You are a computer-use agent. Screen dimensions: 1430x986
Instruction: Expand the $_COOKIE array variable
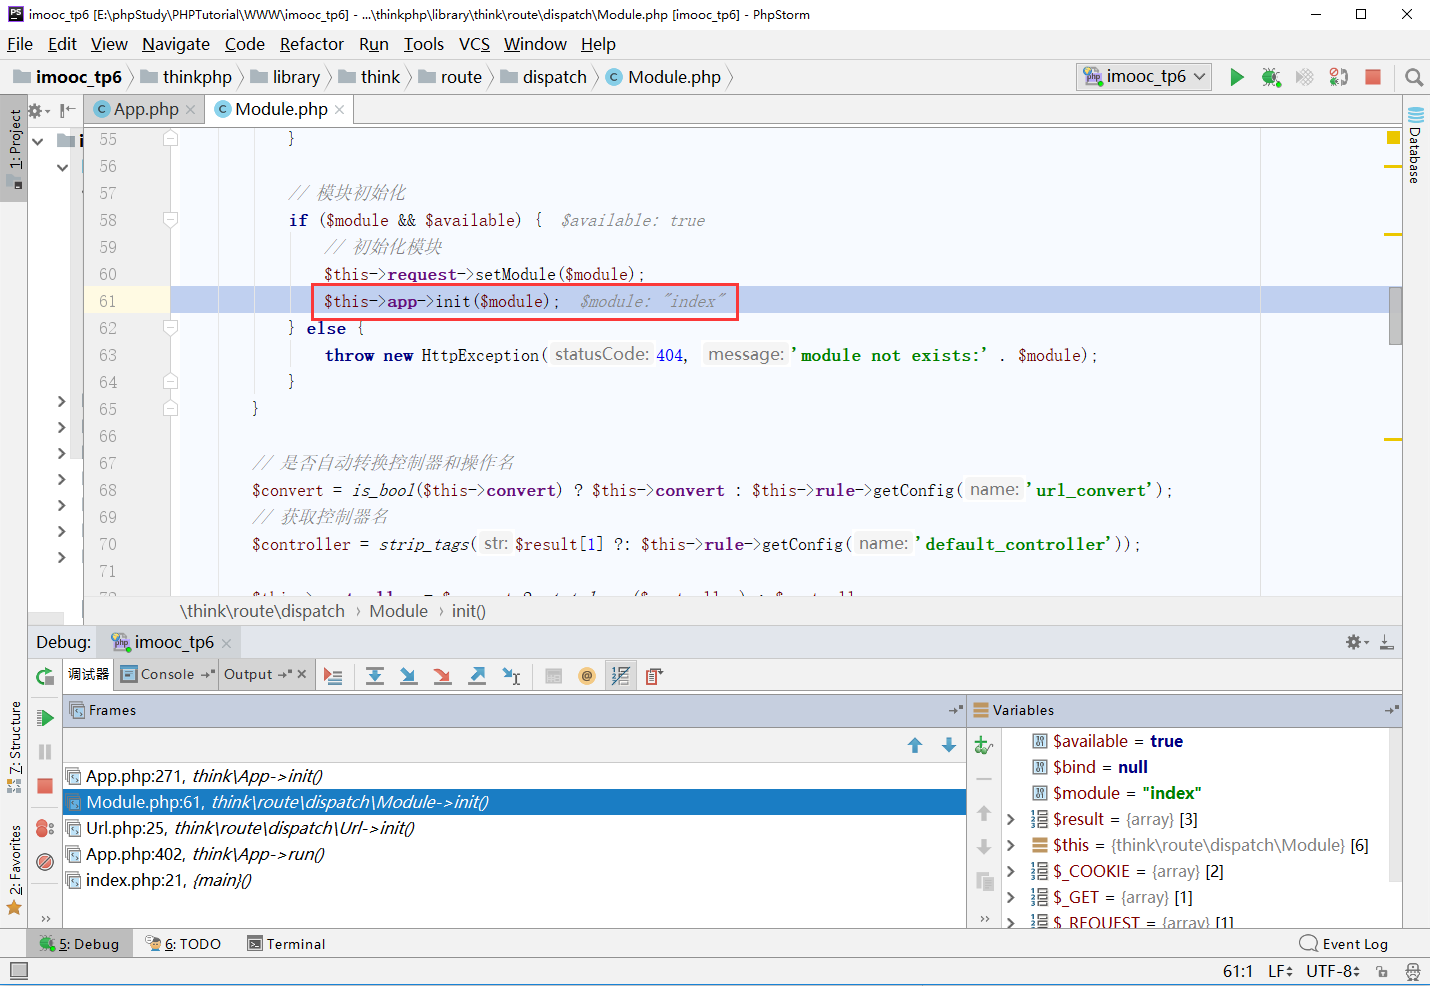pos(1010,872)
